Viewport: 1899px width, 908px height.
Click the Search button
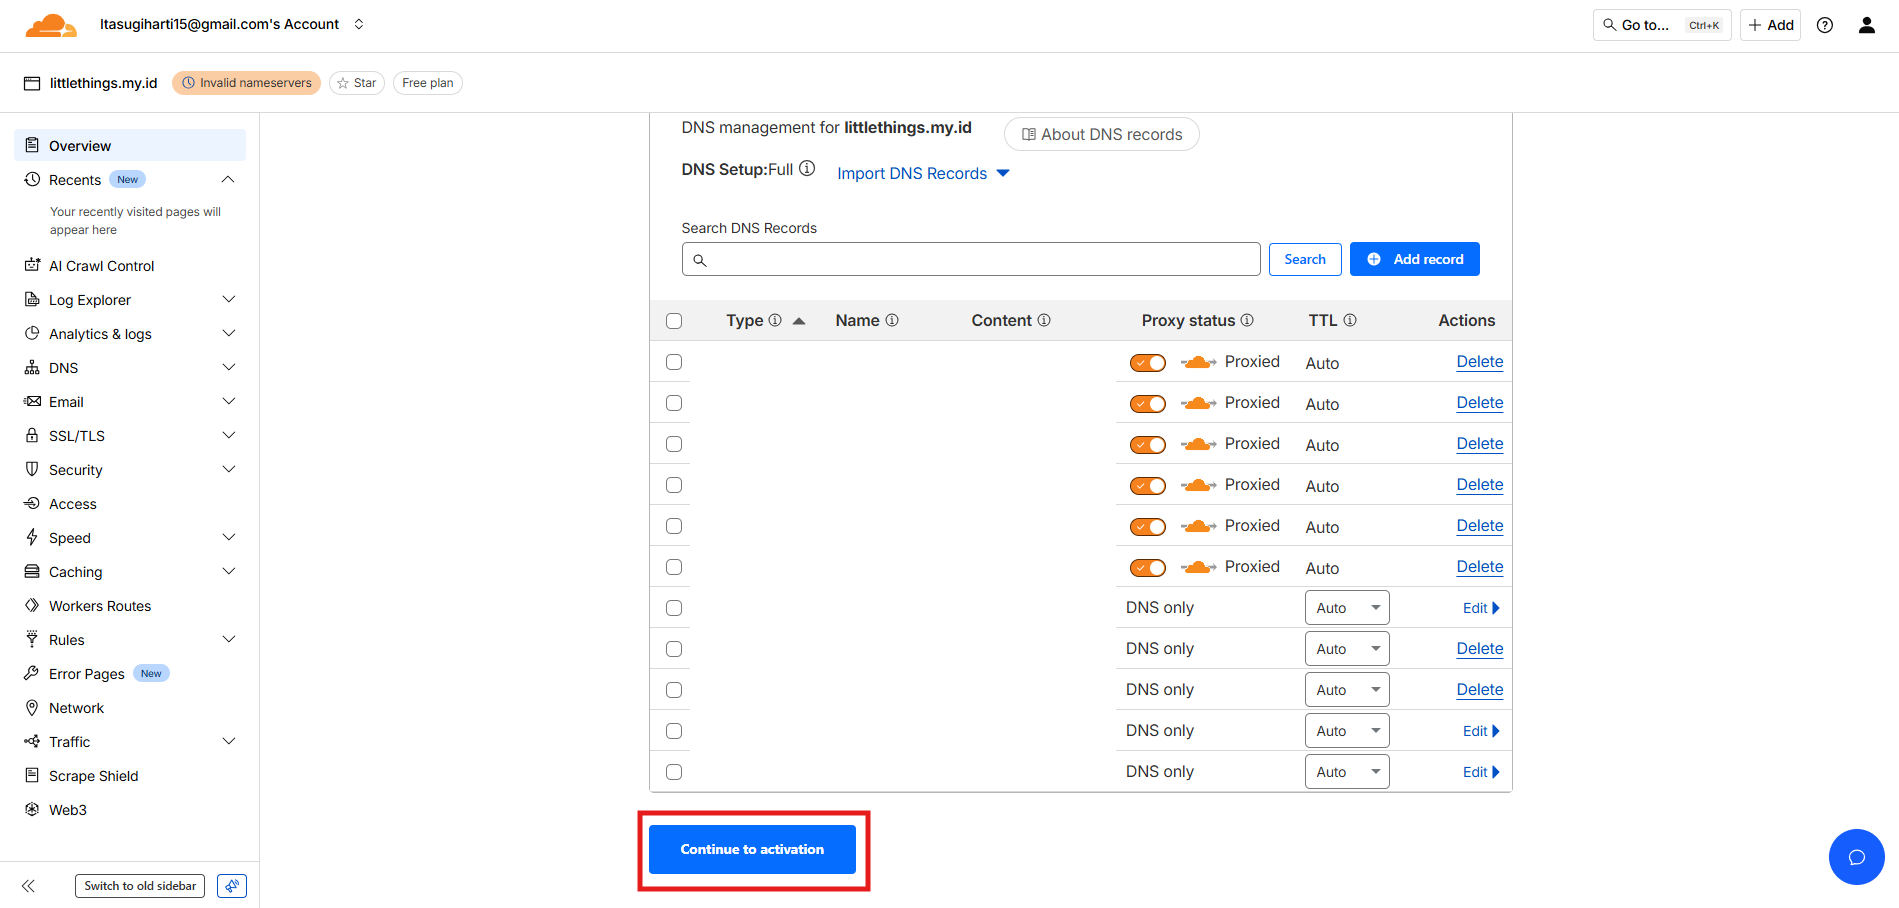click(1305, 259)
